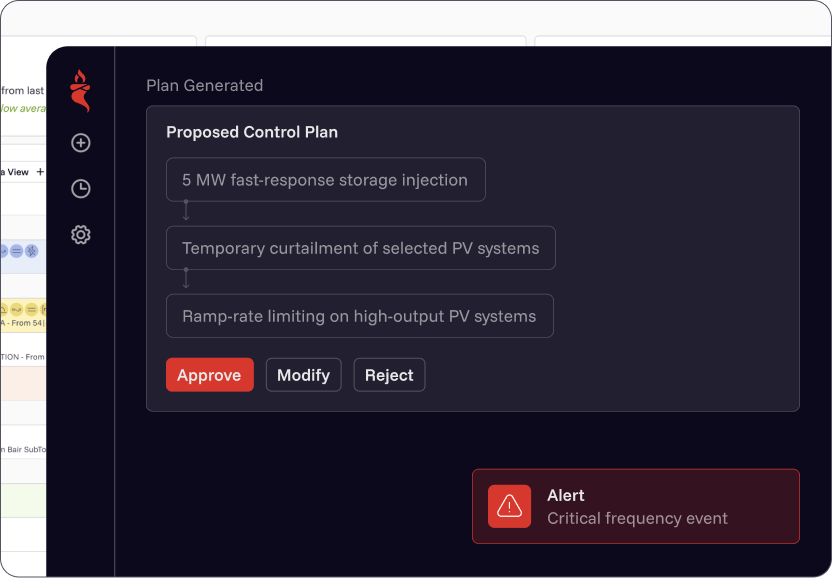This screenshot has width=832, height=578.
Task: Select Ramp-rate limiting on high-output PV step
Action: tap(359, 316)
